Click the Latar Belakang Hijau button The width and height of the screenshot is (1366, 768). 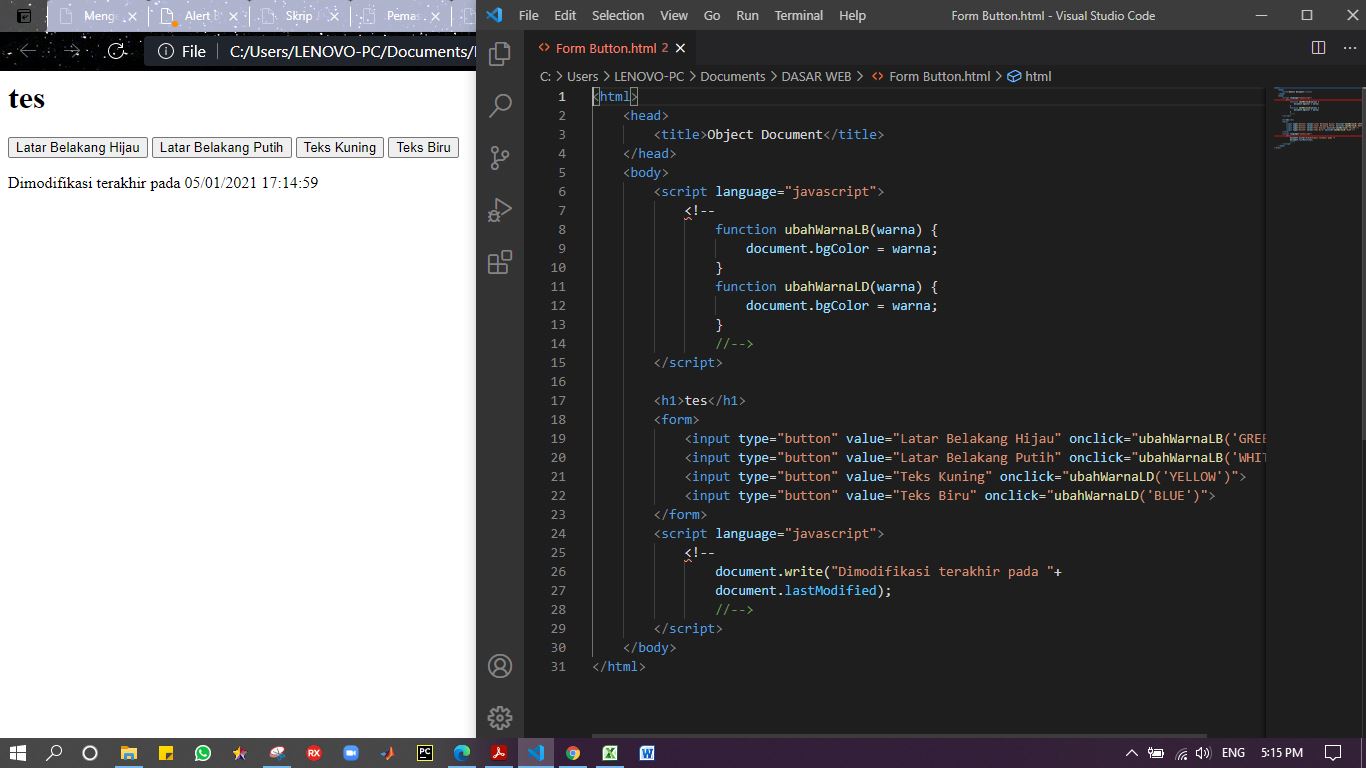pyautogui.click(x=77, y=147)
